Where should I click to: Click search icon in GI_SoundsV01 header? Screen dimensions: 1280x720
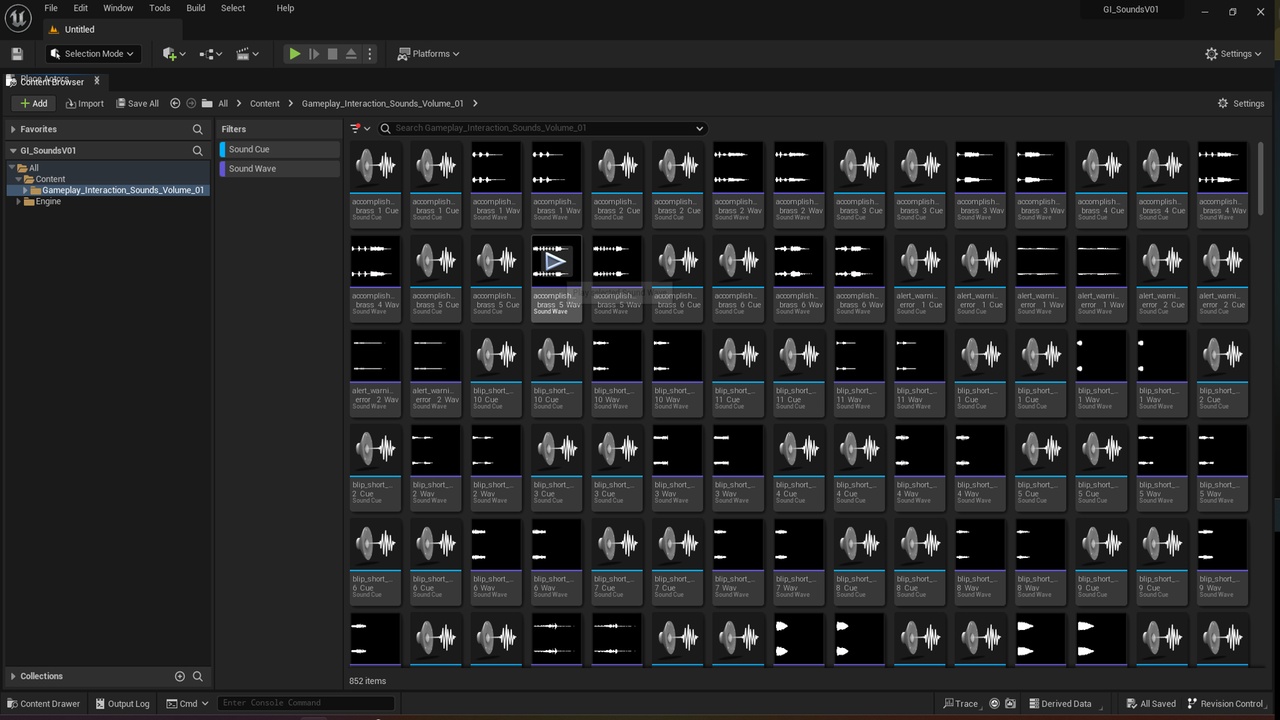point(197,151)
